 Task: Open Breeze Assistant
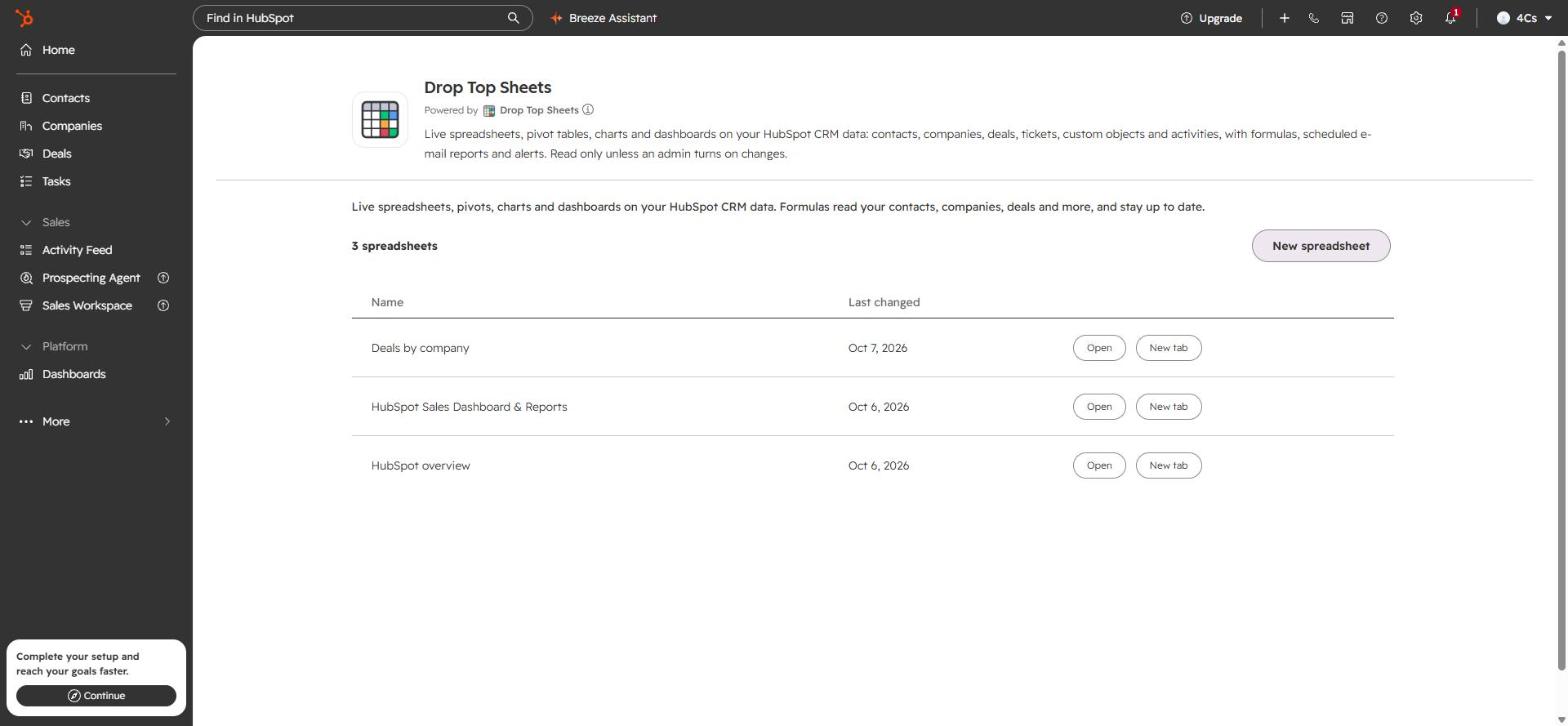604,18
